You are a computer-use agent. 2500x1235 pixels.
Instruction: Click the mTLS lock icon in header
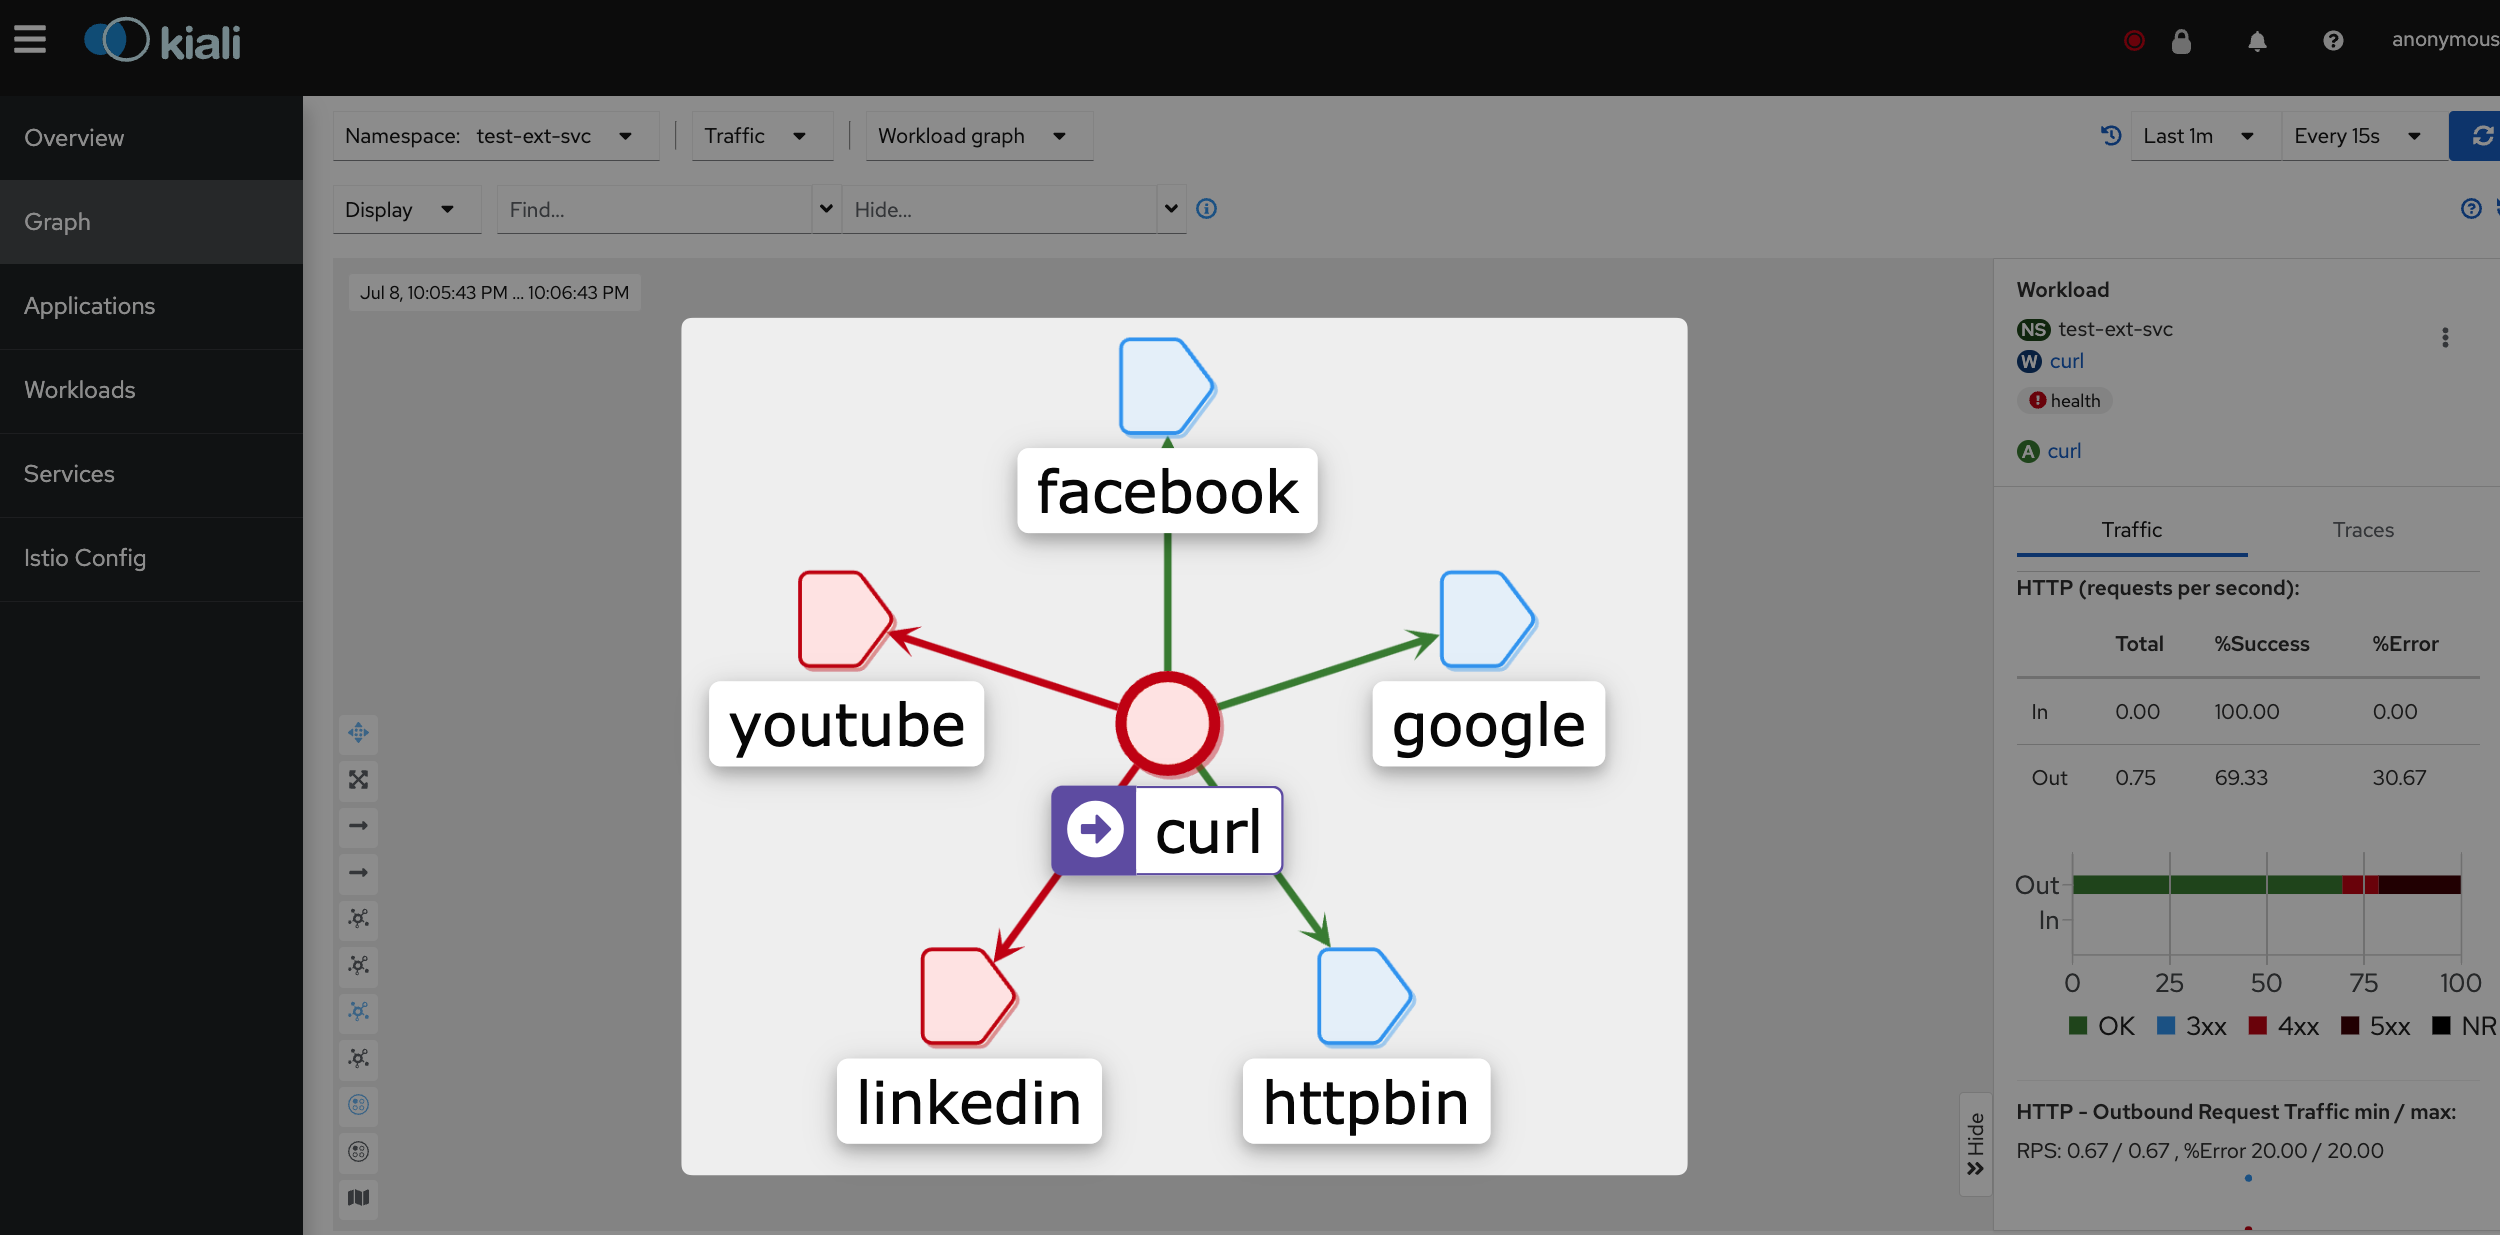[2181, 41]
